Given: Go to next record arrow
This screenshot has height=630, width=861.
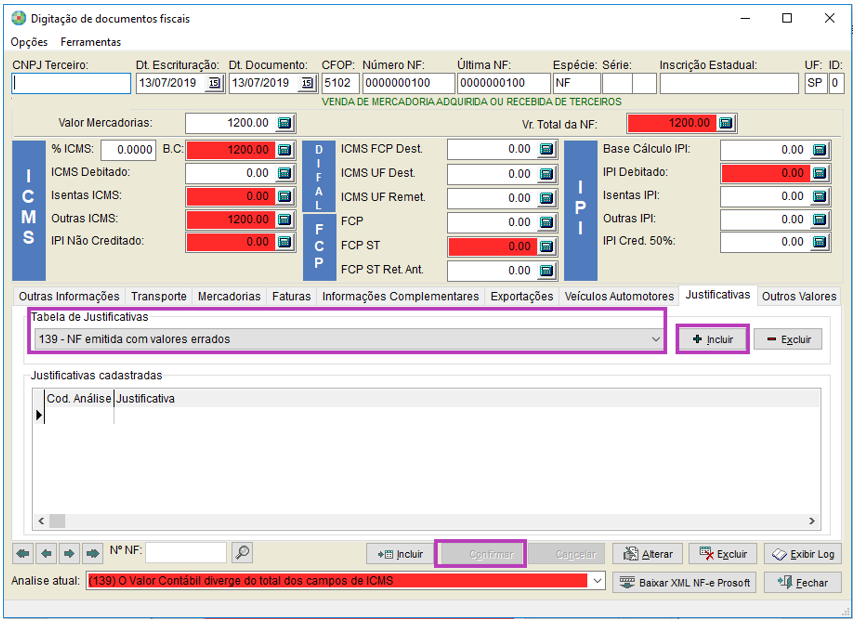Looking at the screenshot, I should coord(69,553).
